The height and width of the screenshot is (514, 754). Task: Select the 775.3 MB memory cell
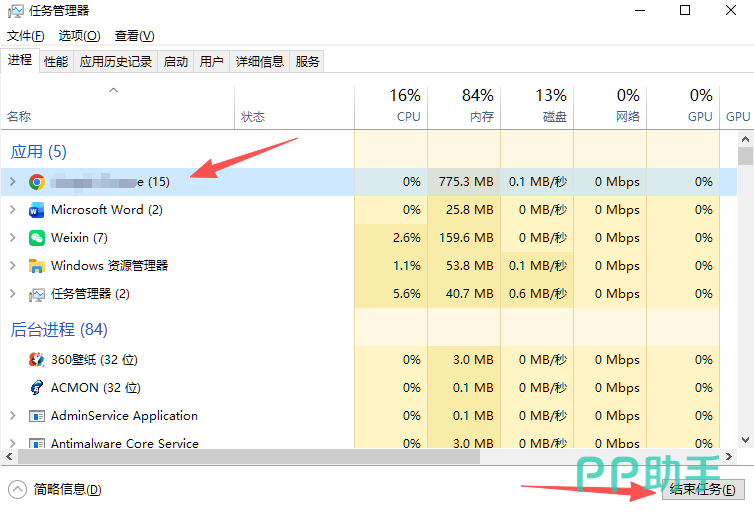(x=464, y=182)
